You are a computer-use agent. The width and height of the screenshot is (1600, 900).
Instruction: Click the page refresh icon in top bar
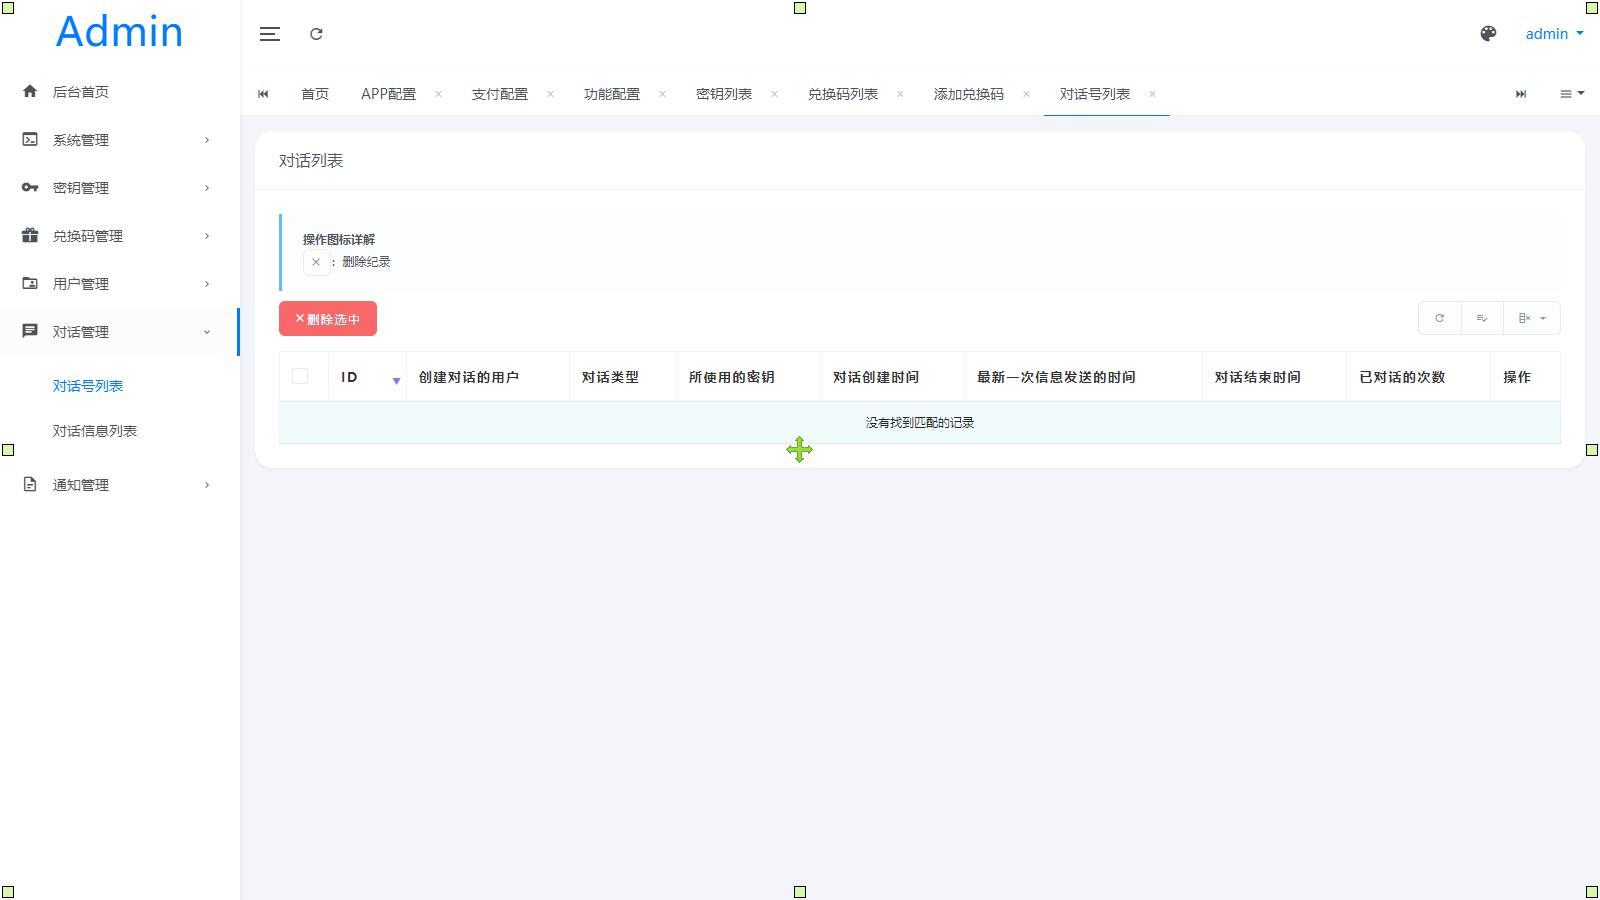pyautogui.click(x=316, y=34)
